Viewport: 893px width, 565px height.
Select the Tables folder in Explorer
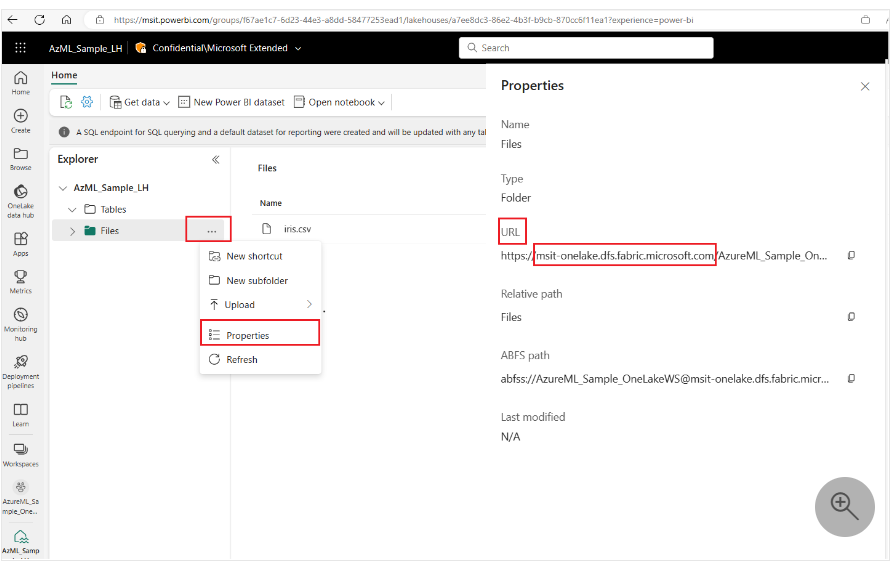[x=113, y=210]
